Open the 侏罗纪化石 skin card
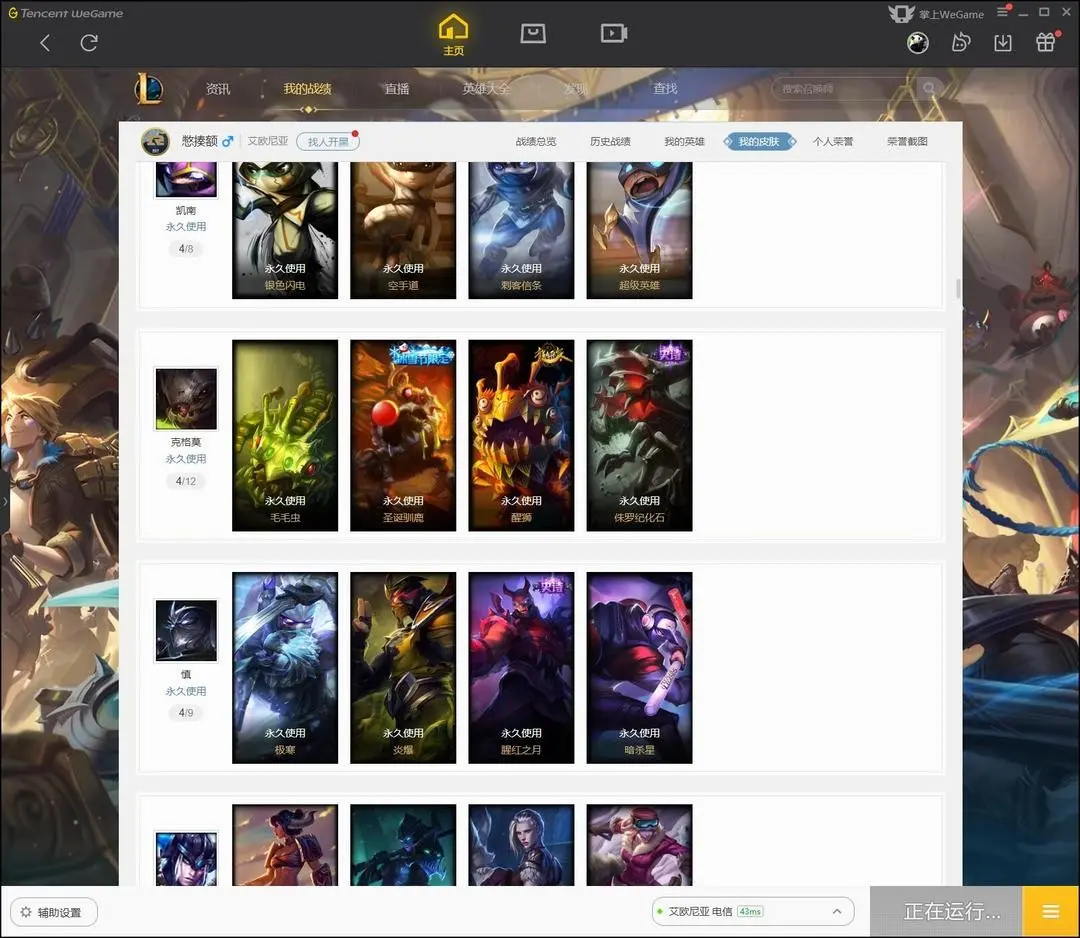 click(639, 435)
